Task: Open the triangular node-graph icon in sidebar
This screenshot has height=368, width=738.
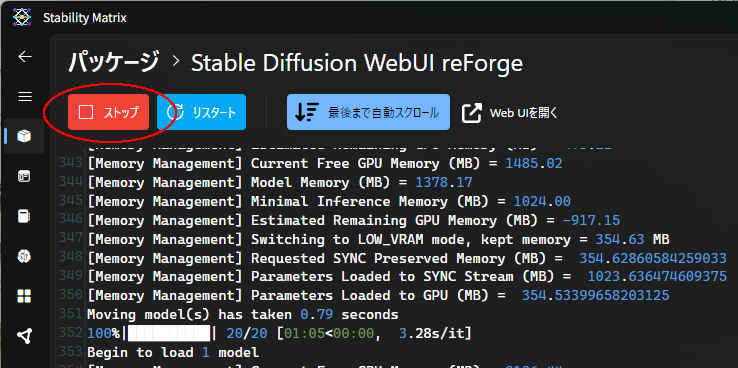Action: [x=24, y=336]
